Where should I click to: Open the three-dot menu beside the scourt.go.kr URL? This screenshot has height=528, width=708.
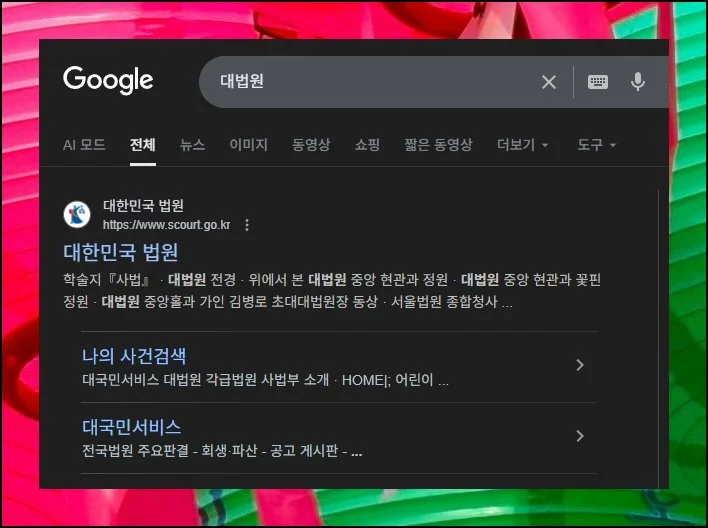(247, 225)
